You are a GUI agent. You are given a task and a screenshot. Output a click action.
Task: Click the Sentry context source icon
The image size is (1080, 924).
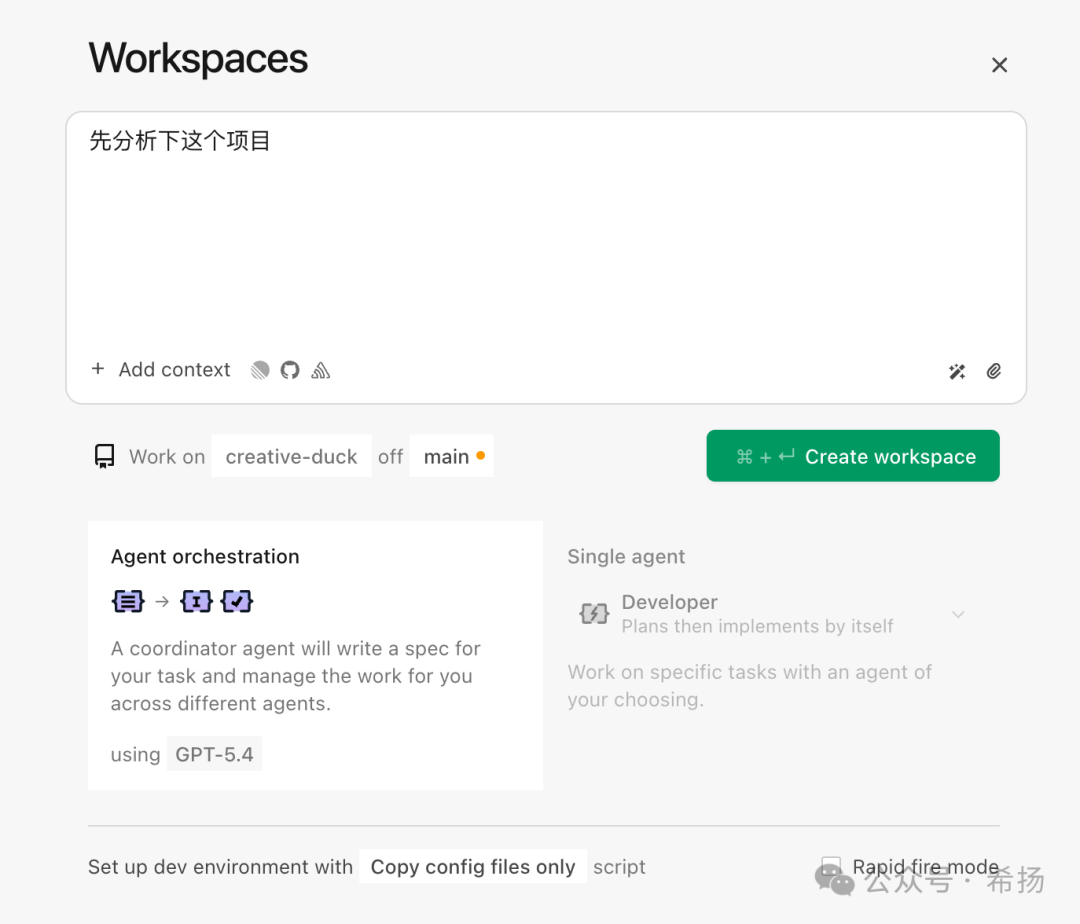tap(321, 370)
